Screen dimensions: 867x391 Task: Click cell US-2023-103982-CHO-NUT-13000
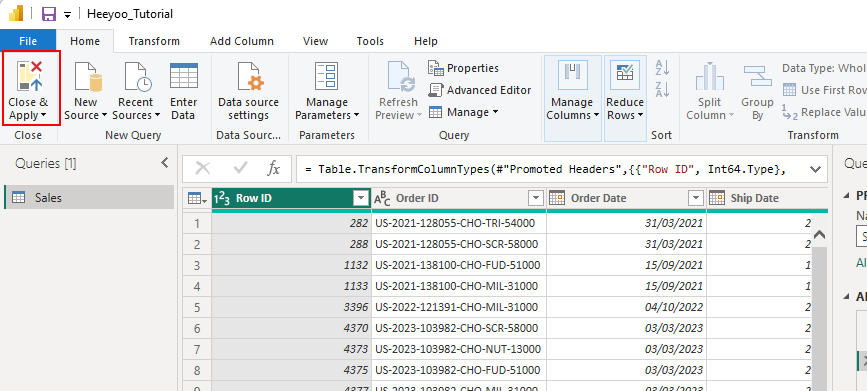(x=459, y=350)
